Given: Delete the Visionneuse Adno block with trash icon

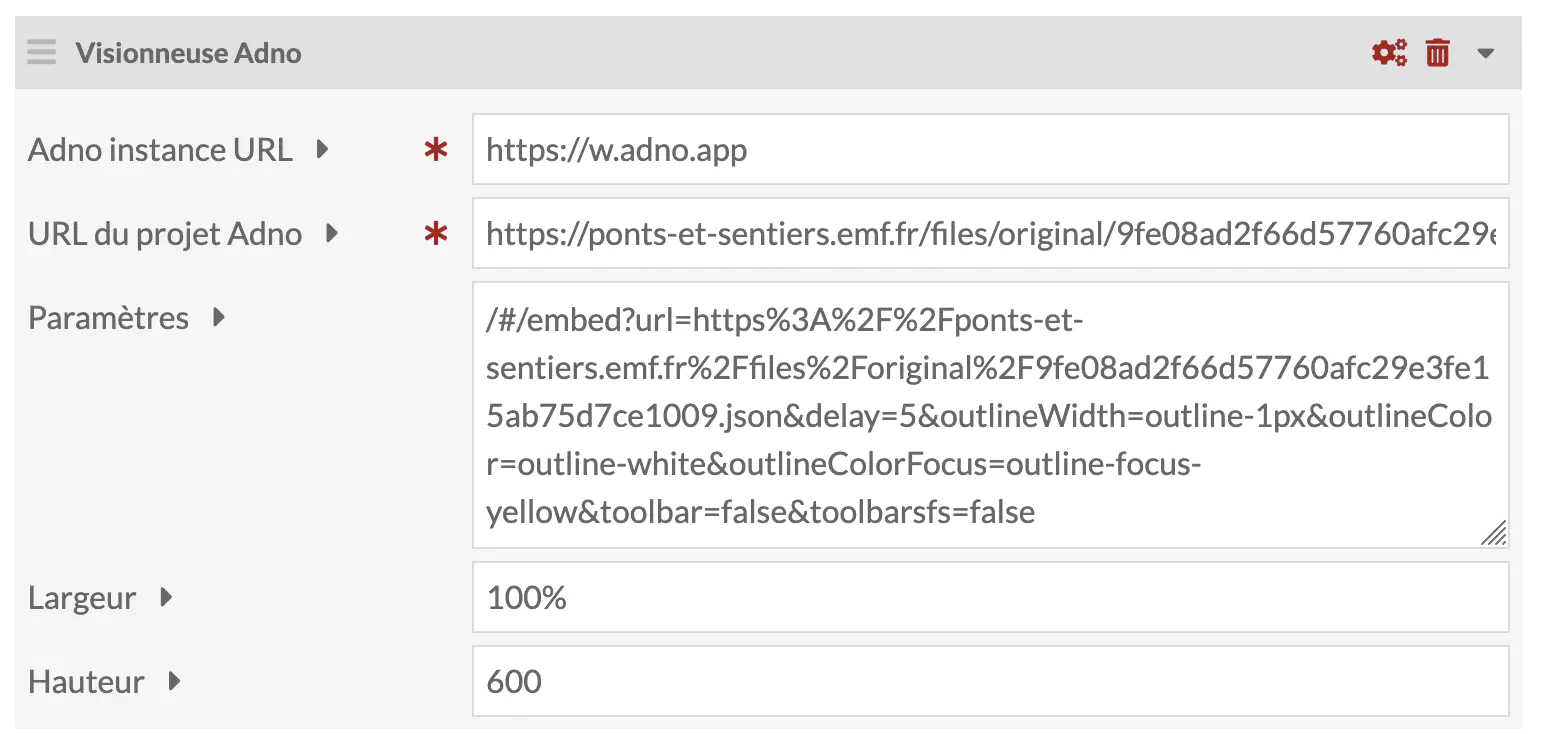Looking at the screenshot, I should click(1438, 52).
